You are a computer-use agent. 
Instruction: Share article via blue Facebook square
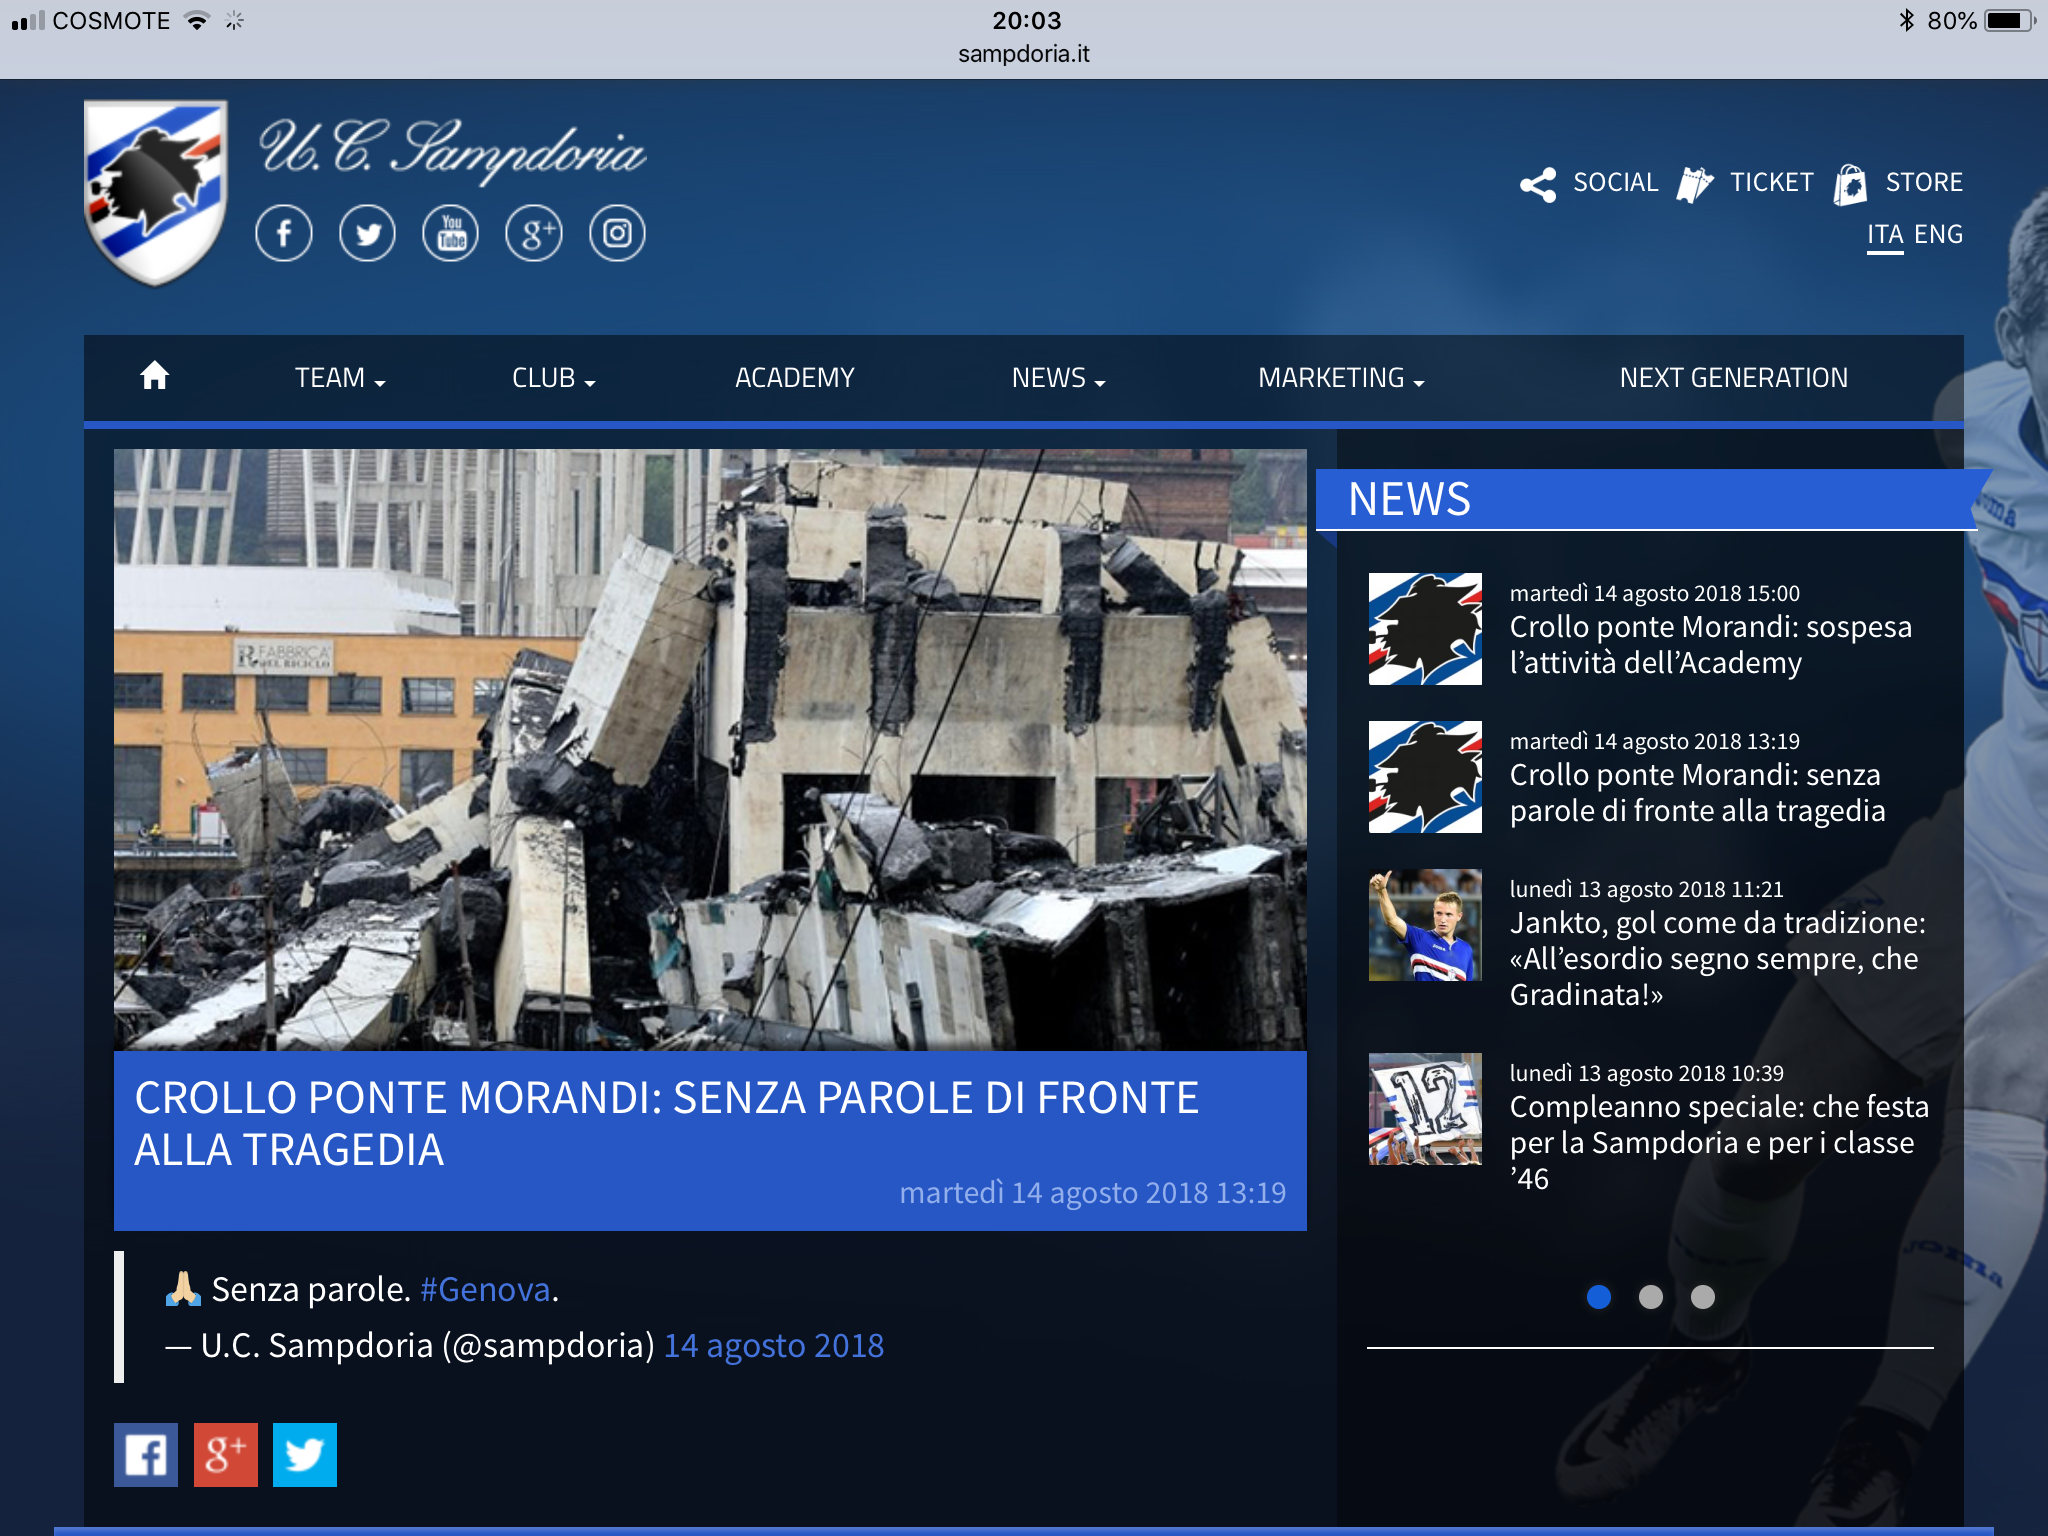click(x=146, y=1454)
